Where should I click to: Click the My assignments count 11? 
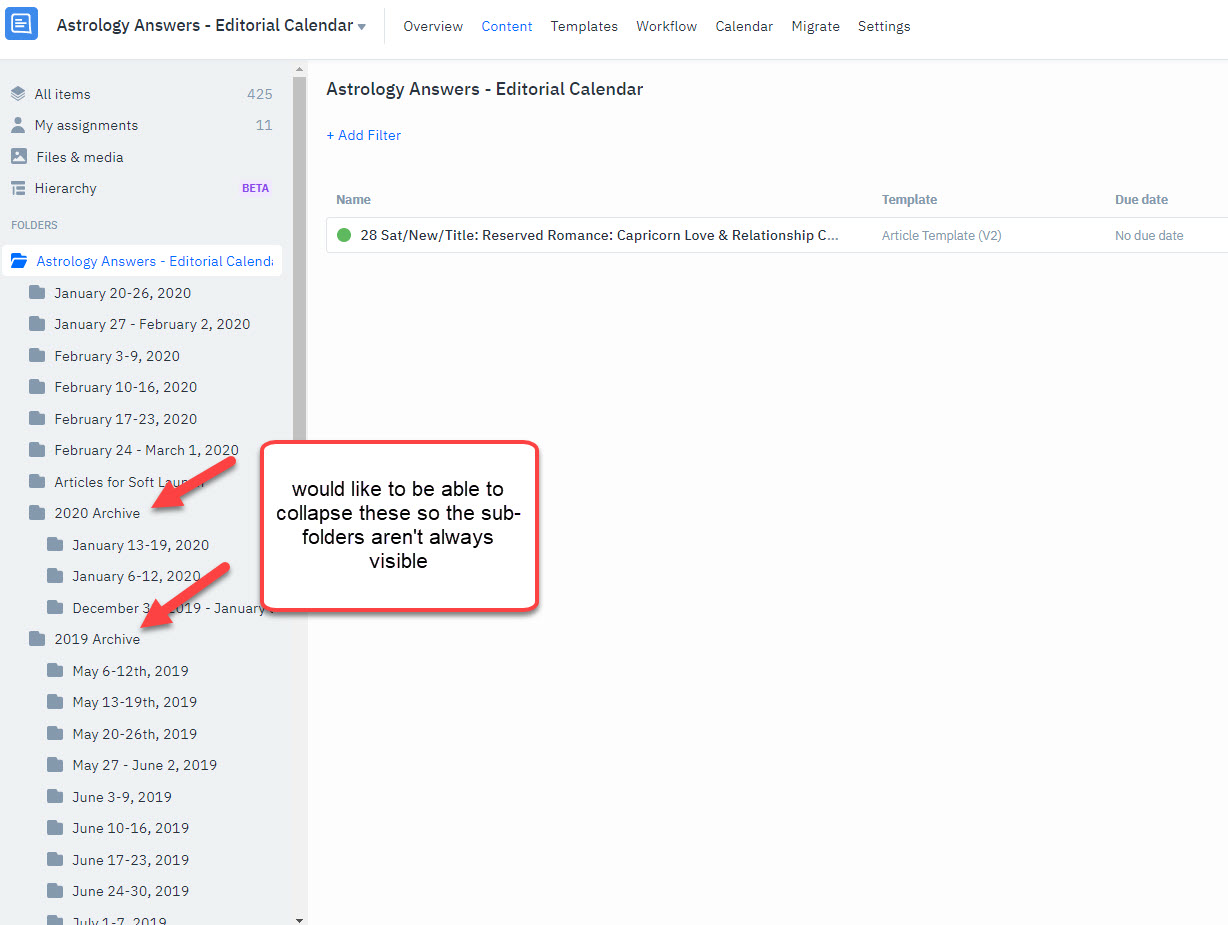(x=264, y=125)
